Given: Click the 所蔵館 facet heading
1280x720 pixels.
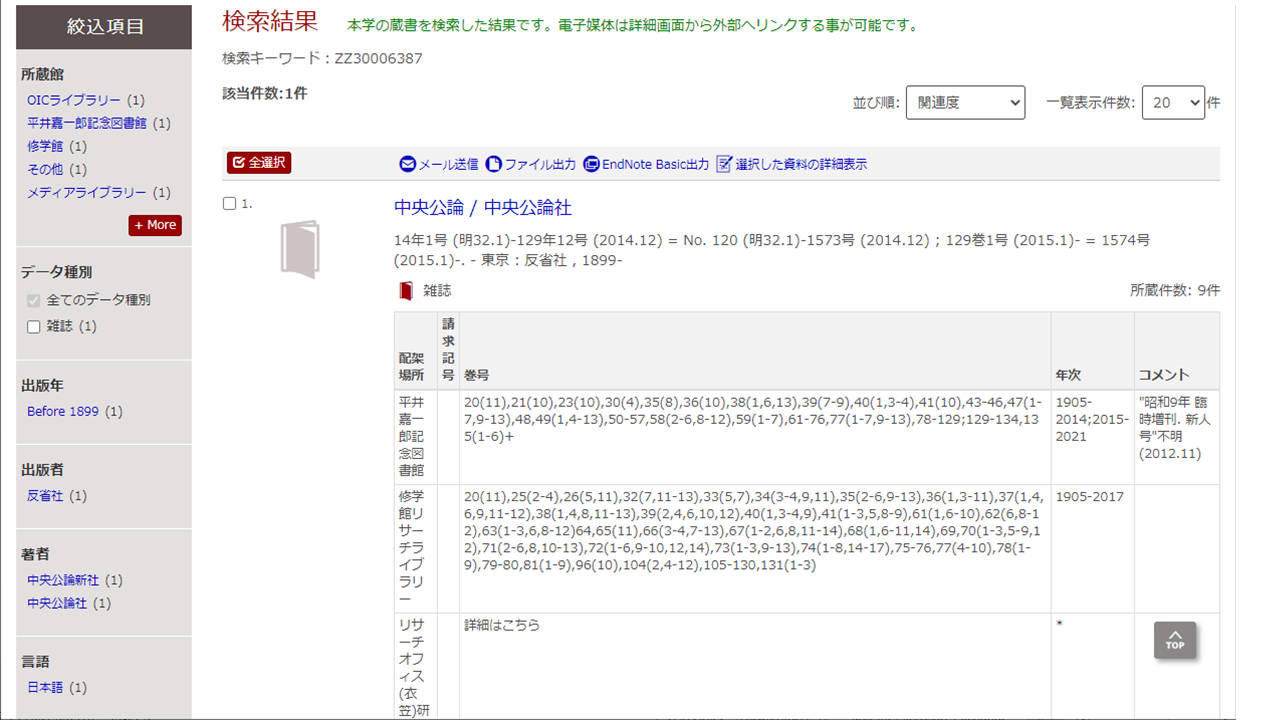Looking at the screenshot, I should (x=42, y=74).
